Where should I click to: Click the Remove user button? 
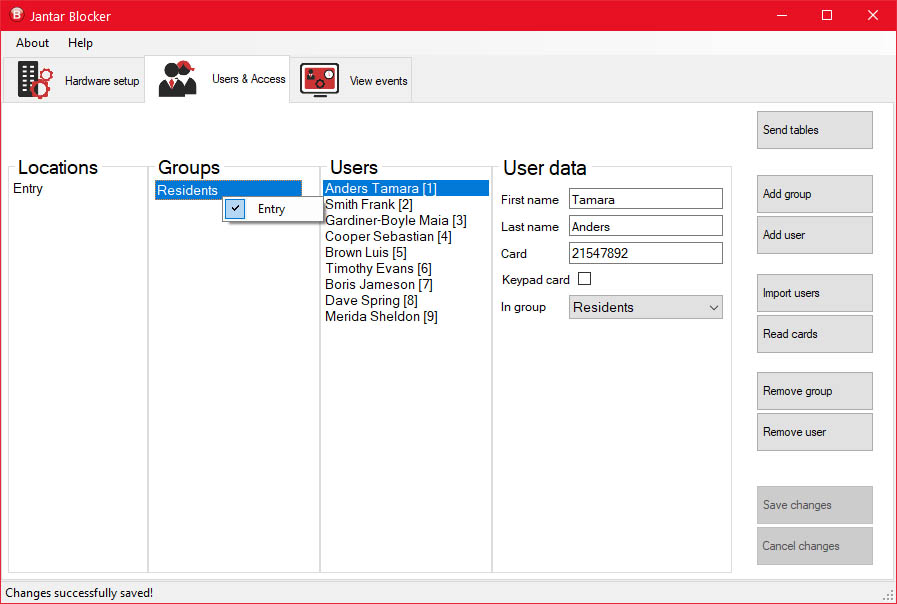pos(815,432)
